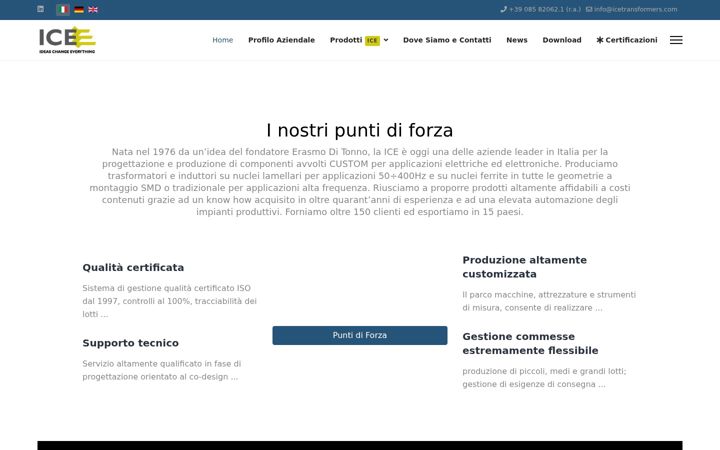
Task: Open Gestione commesse estremamente flessibile heading
Action: click(x=530, y=343)
